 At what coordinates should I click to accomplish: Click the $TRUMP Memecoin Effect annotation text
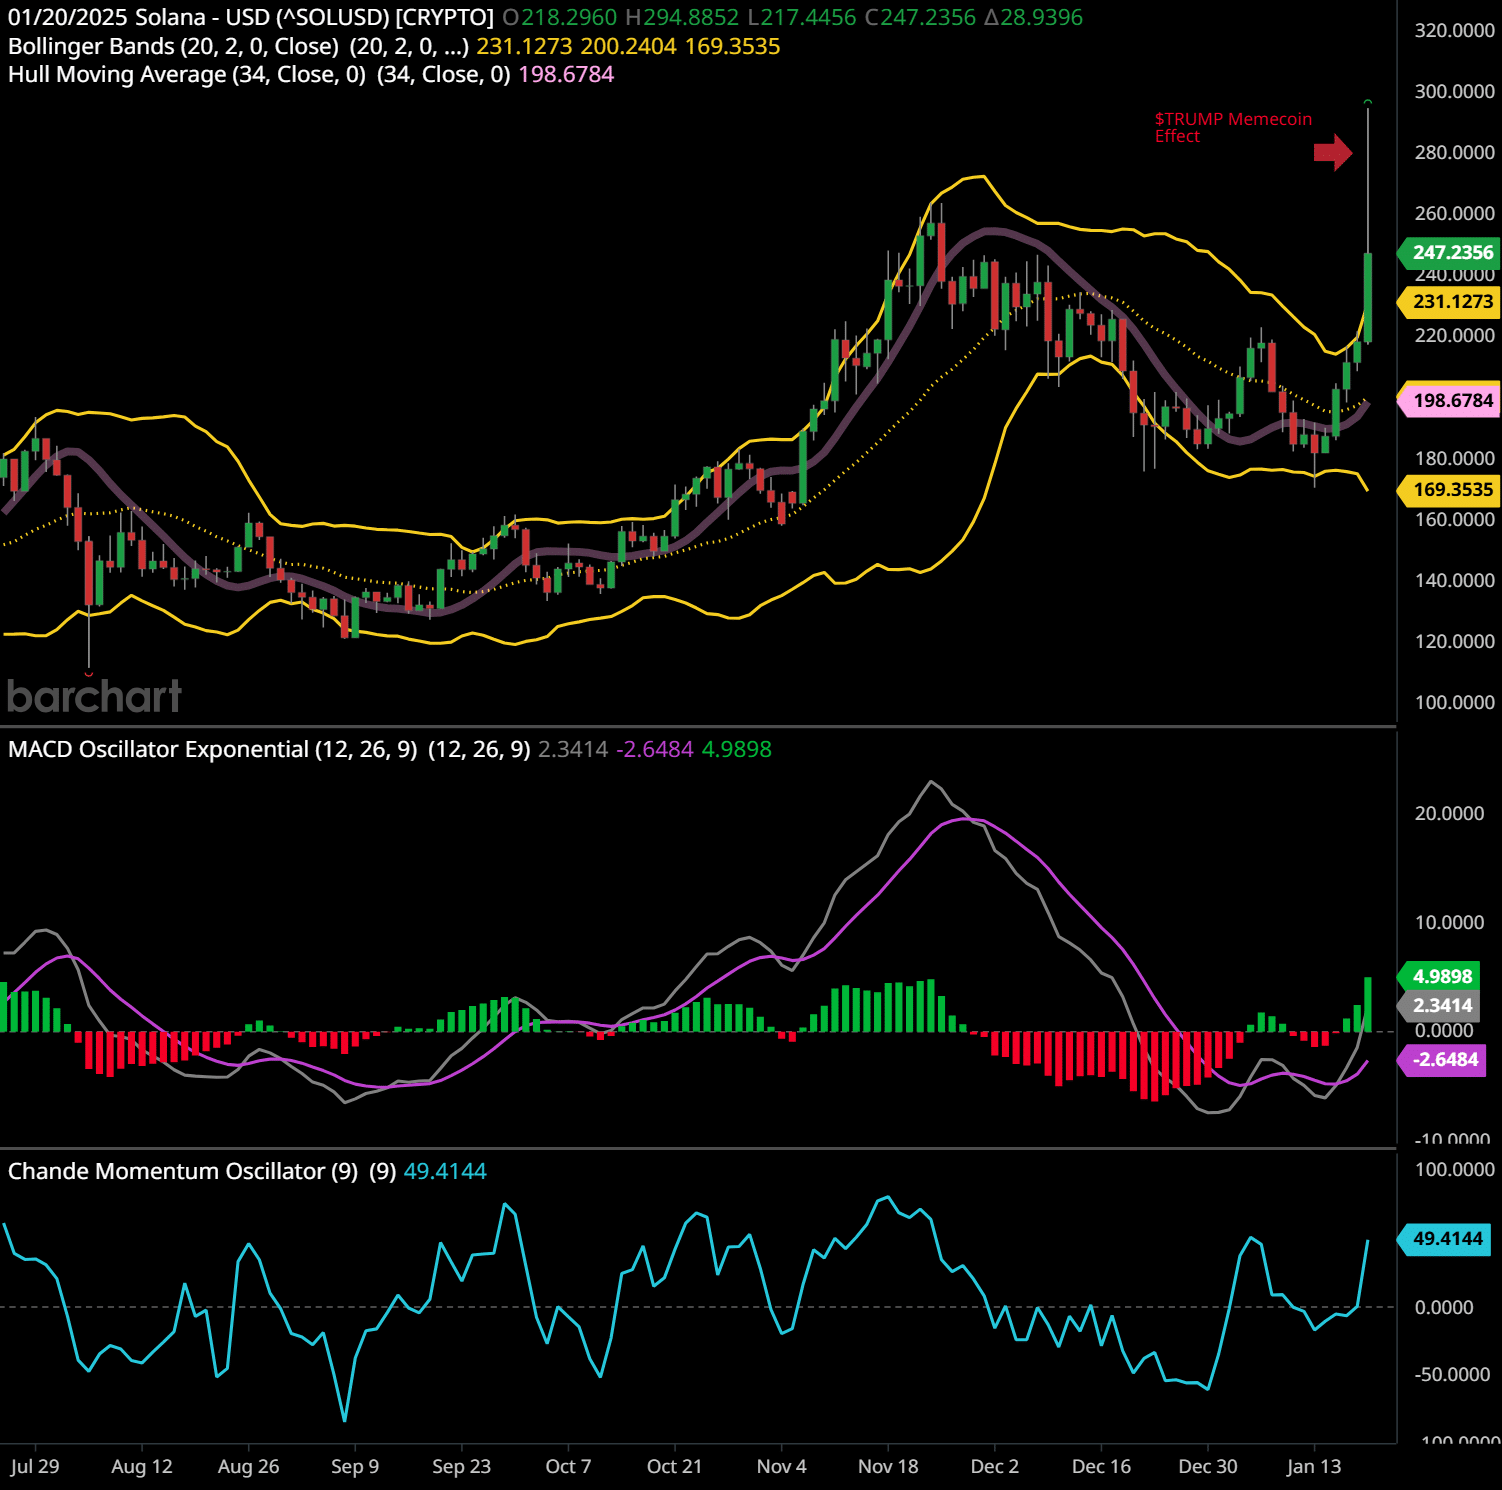[1233, 127]
